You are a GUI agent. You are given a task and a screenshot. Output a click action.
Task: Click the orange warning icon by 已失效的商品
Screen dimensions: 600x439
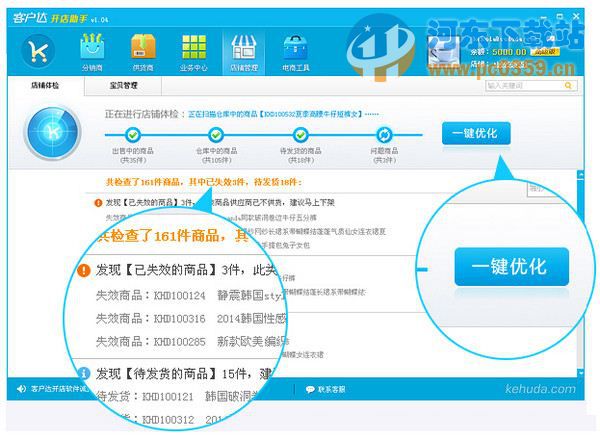(98, 202)
